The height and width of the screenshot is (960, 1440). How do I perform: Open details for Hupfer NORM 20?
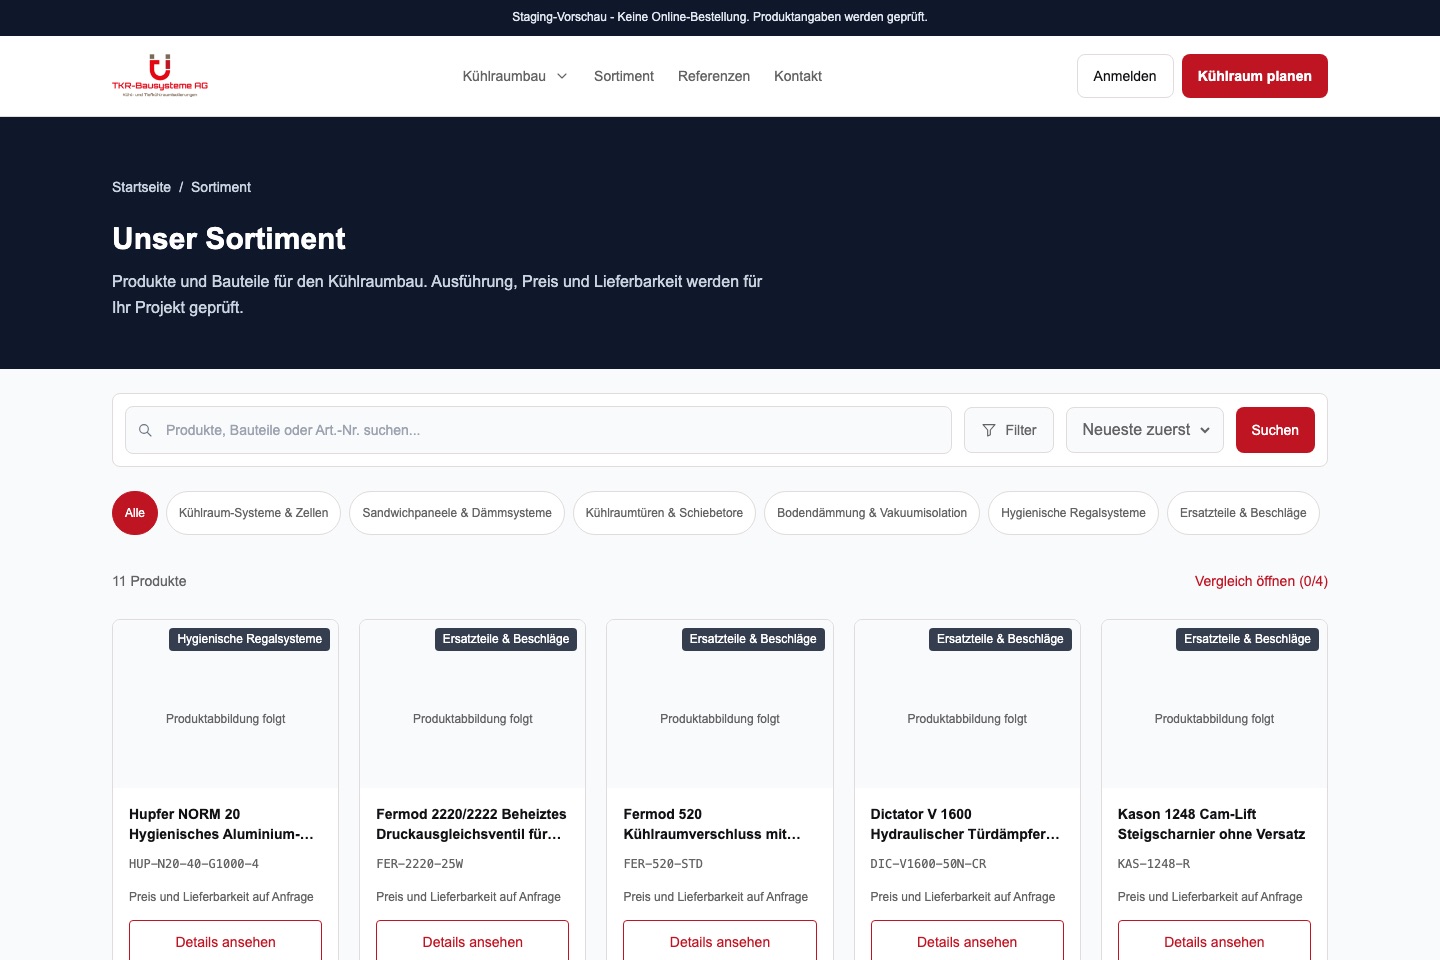point(225,941)
